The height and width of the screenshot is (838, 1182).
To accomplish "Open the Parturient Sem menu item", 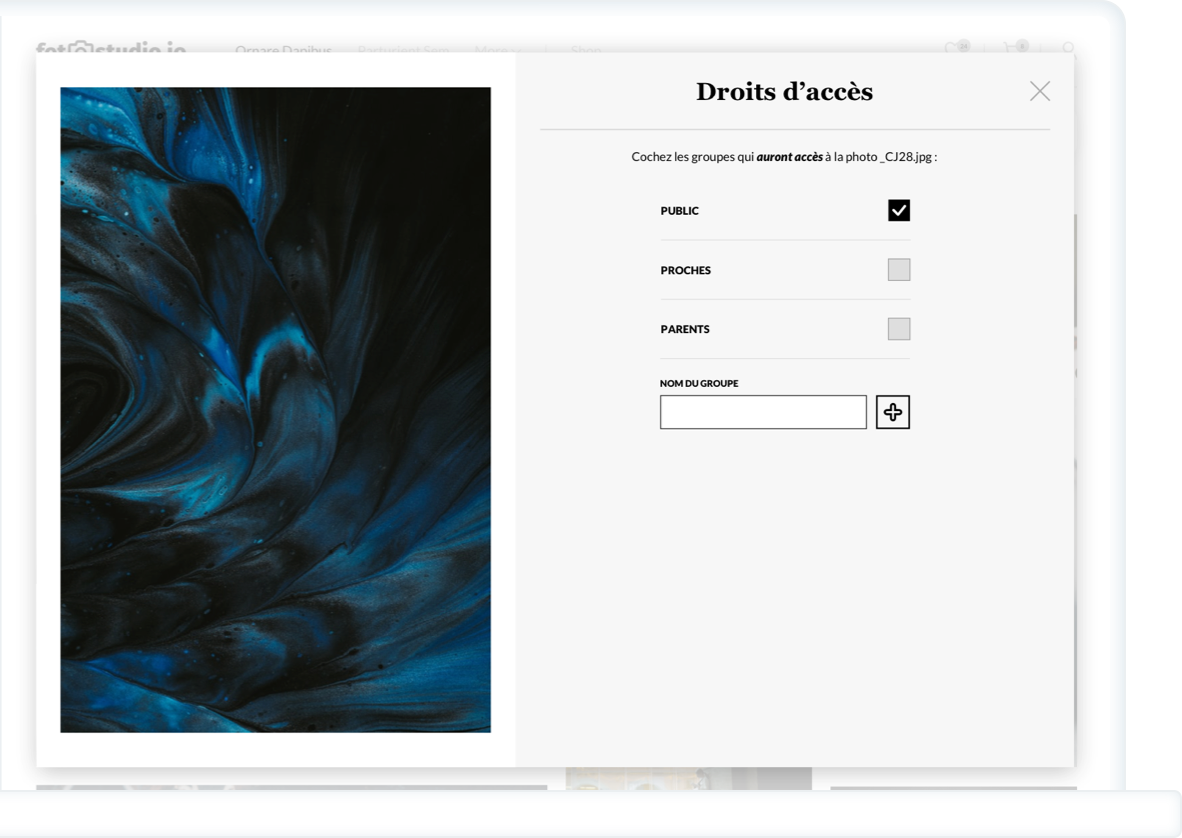I will [404, 50].
